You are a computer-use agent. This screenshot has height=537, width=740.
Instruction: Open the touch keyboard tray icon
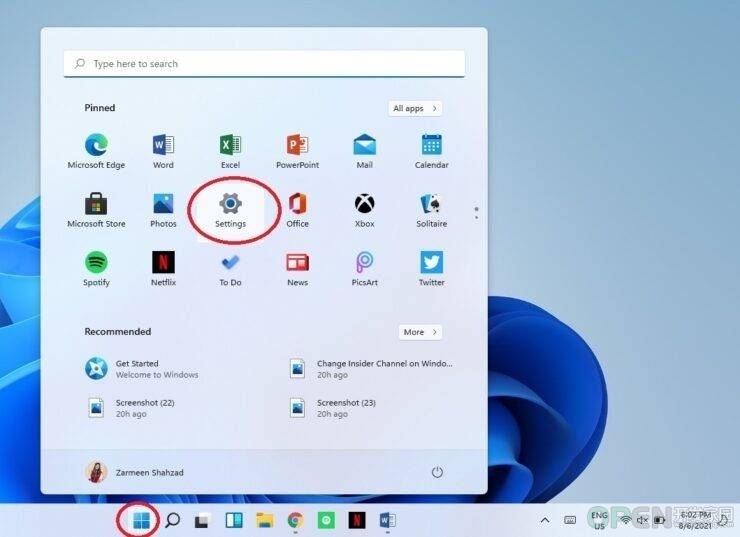(570, 520)
